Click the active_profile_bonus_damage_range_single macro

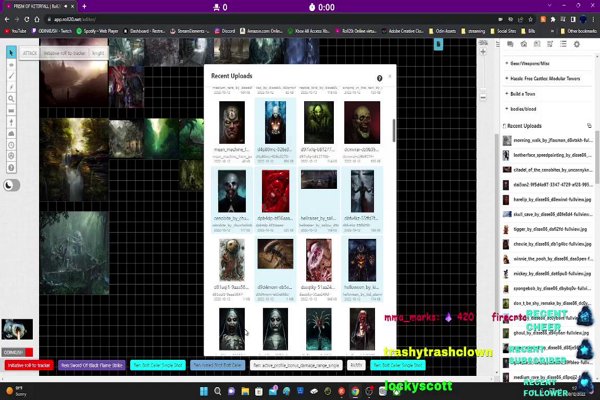296,365
